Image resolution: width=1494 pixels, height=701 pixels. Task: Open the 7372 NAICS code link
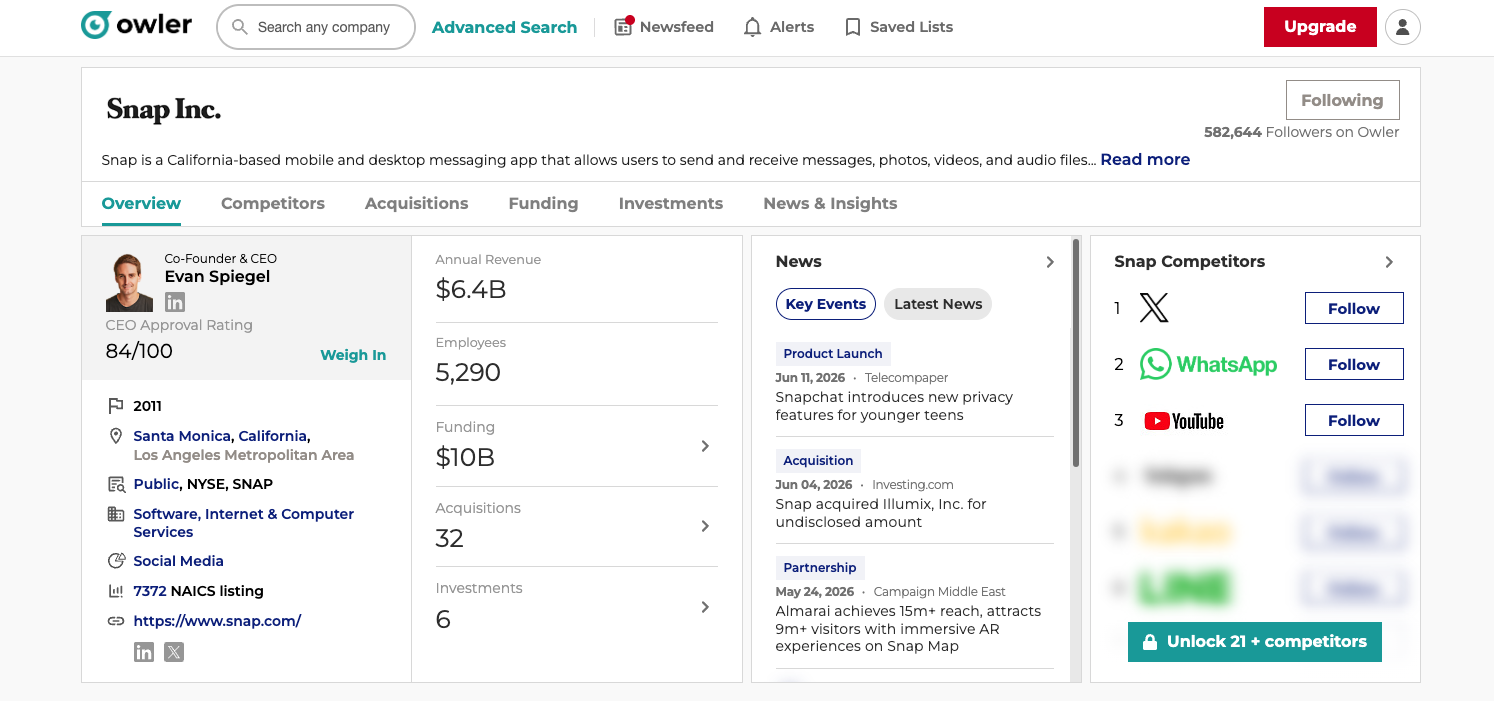click(x=150, y=591)
